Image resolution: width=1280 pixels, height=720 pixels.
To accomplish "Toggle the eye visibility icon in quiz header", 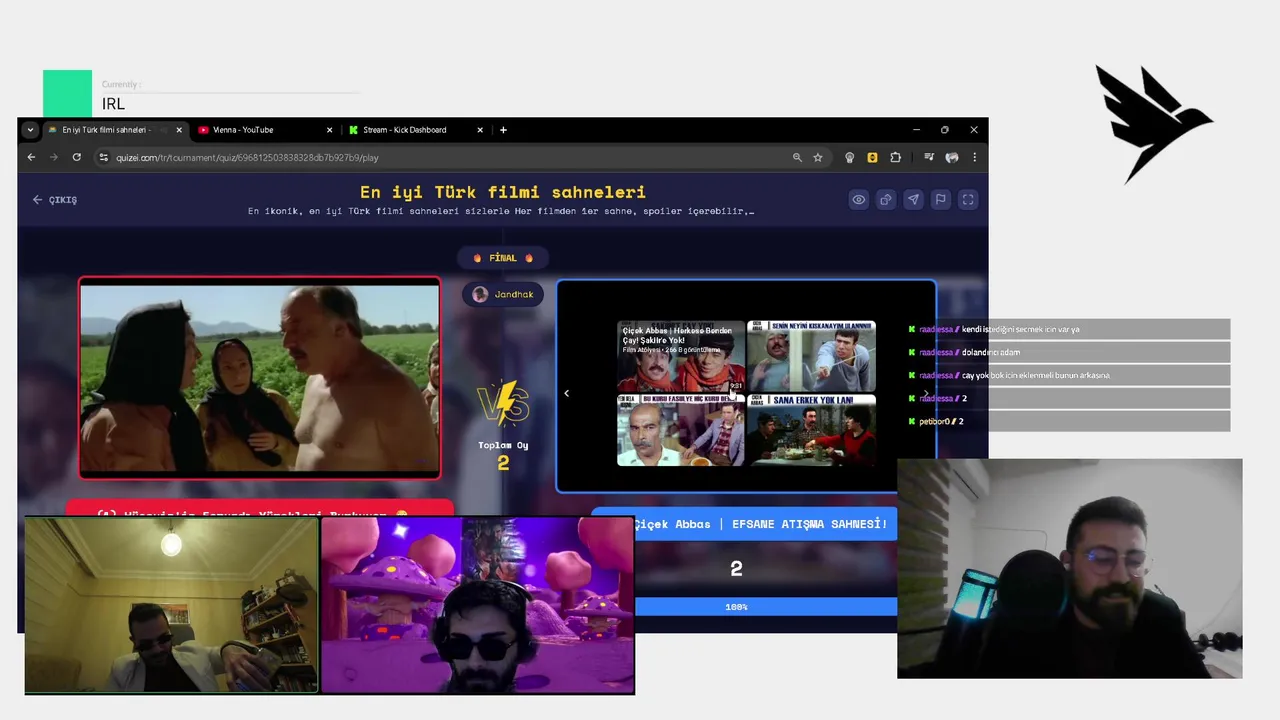I will point(858,200).
